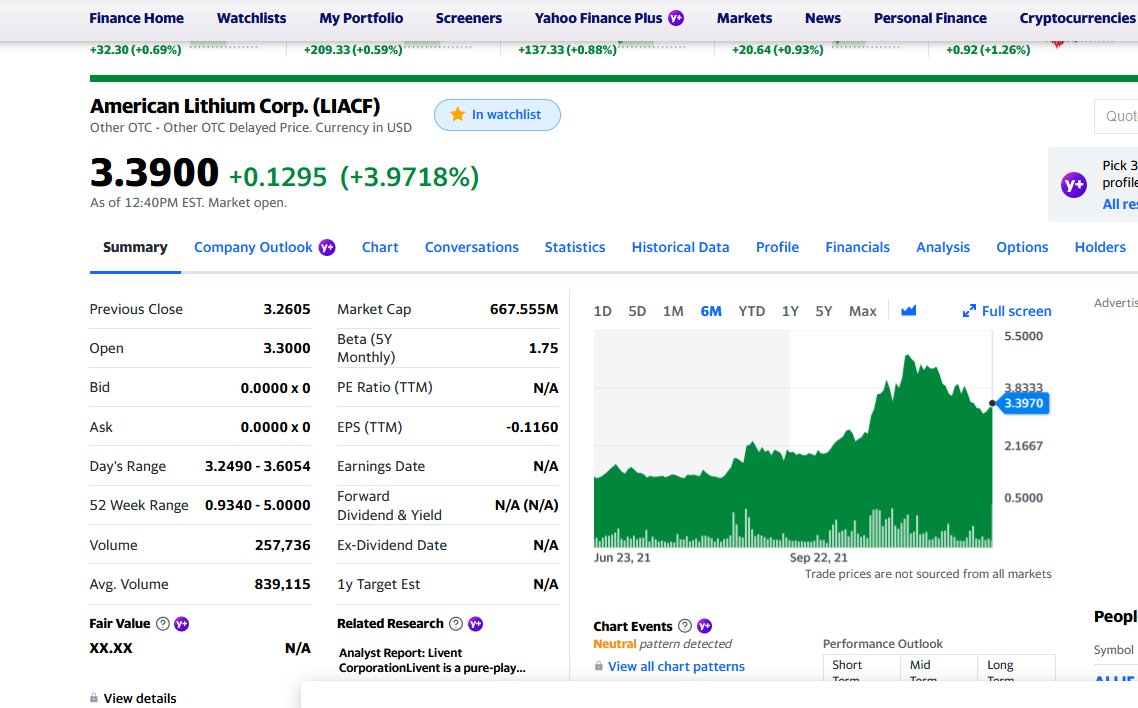1138x708 pixels.
Task: Open the Markets navigation item
Action: (745, 18)
